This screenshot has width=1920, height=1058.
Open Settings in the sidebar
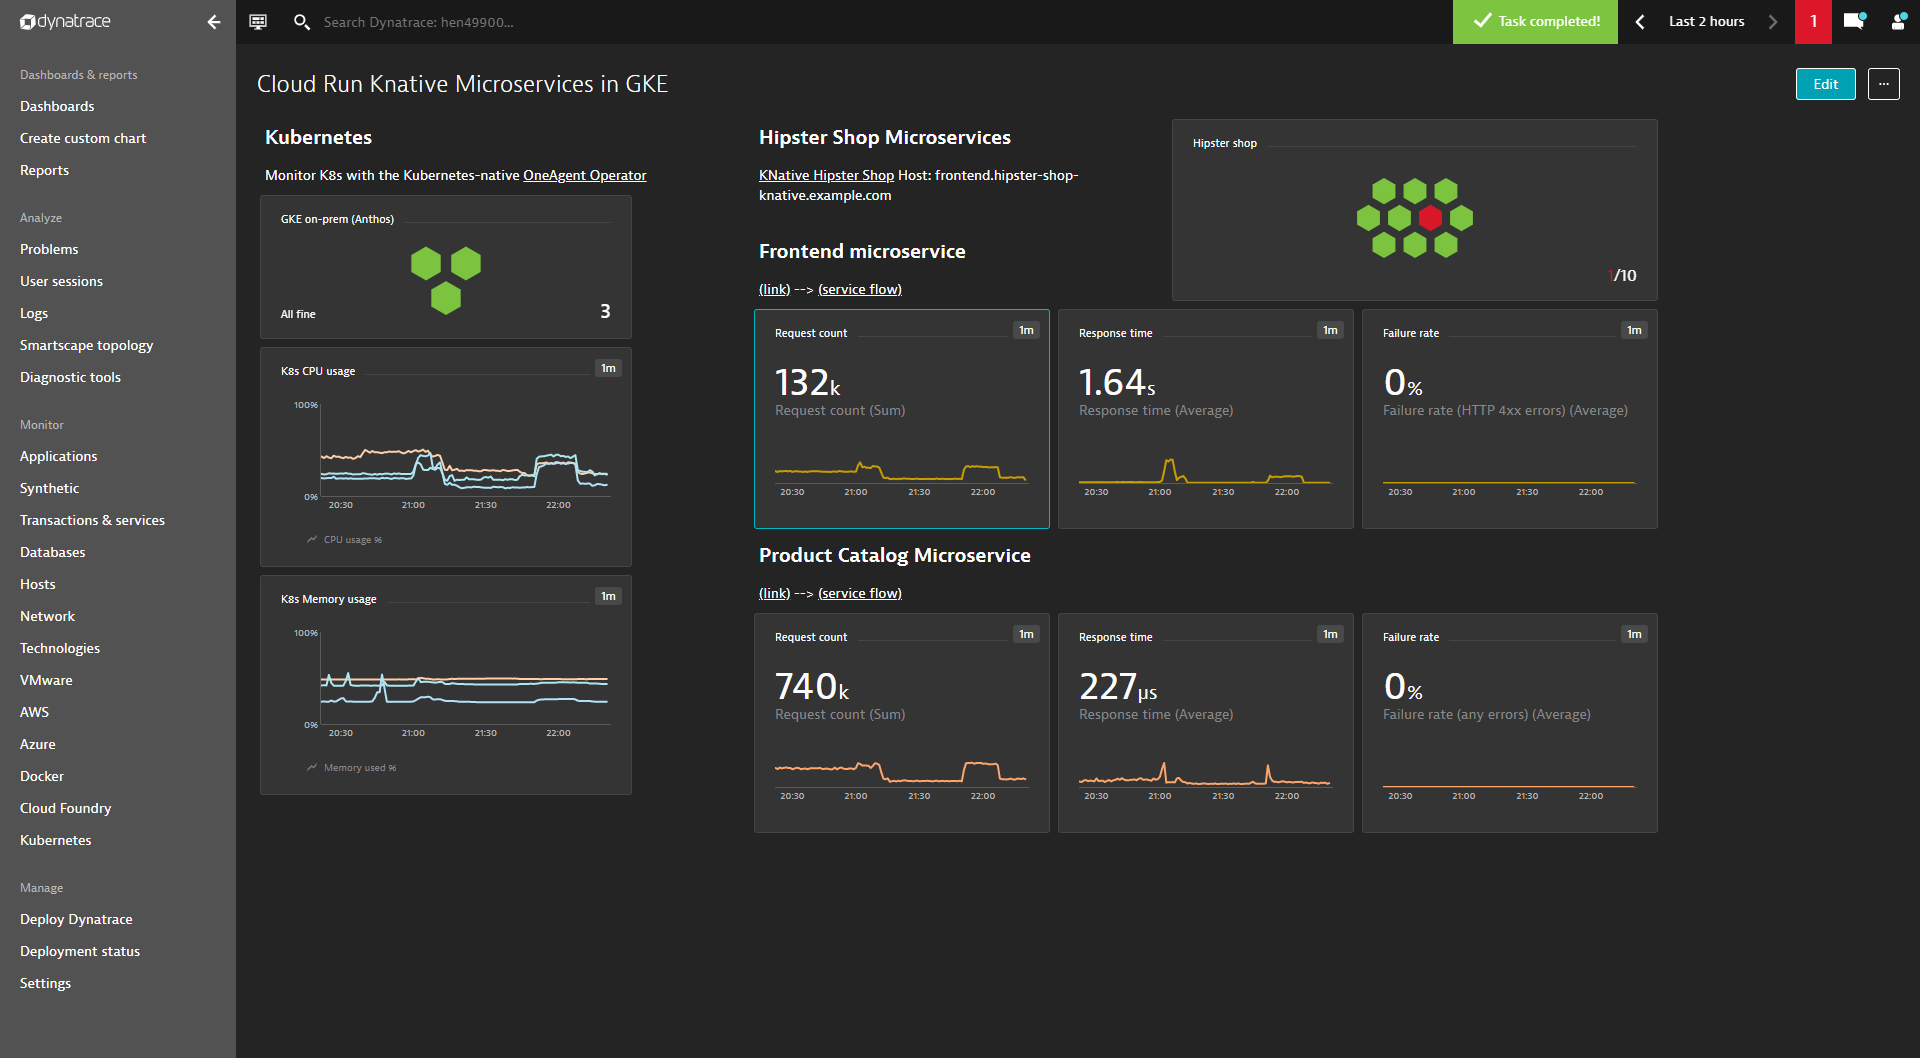point(46,983)
